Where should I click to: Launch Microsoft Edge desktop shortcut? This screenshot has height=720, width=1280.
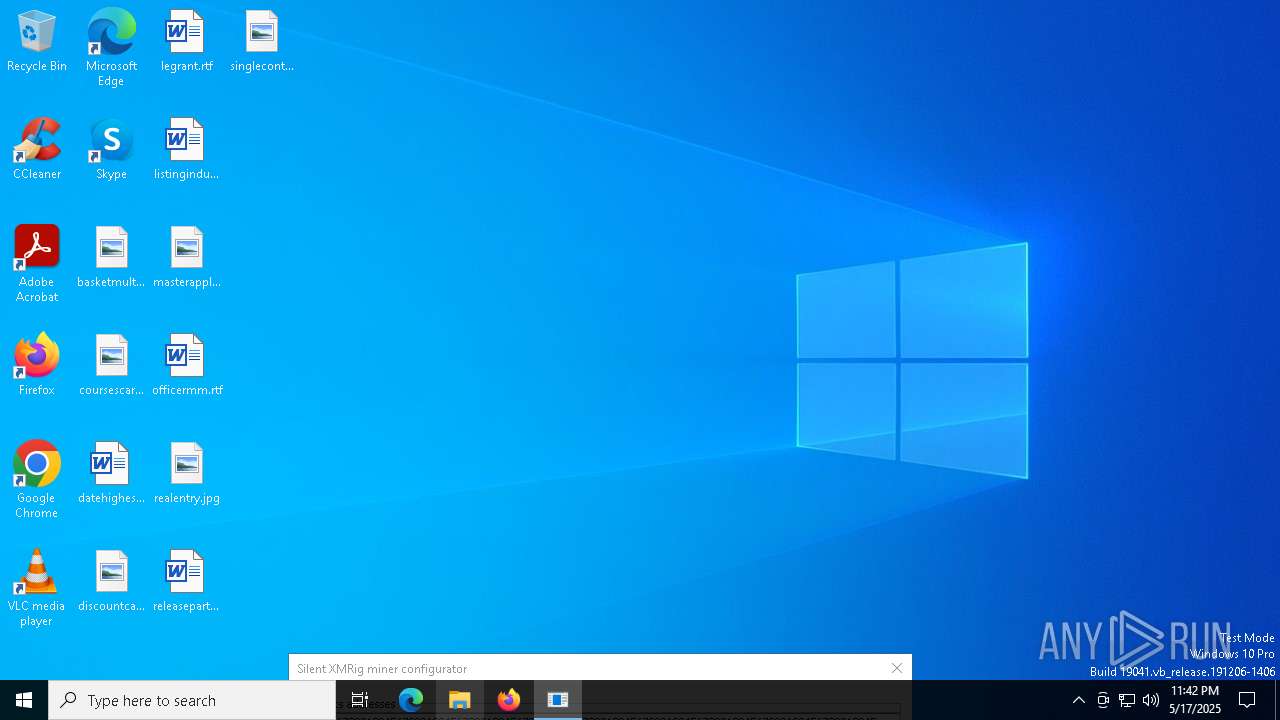(111, 48)
